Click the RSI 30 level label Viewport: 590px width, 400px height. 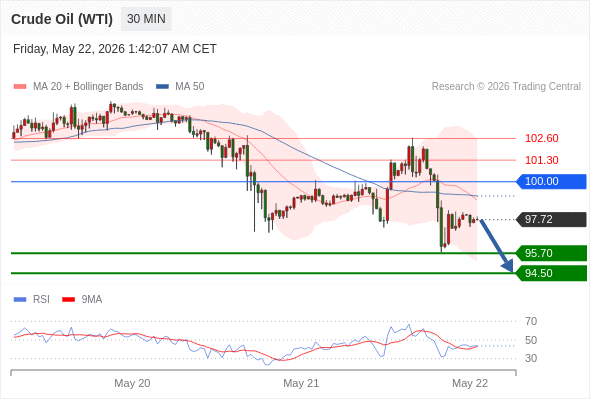tap(531, 358)
